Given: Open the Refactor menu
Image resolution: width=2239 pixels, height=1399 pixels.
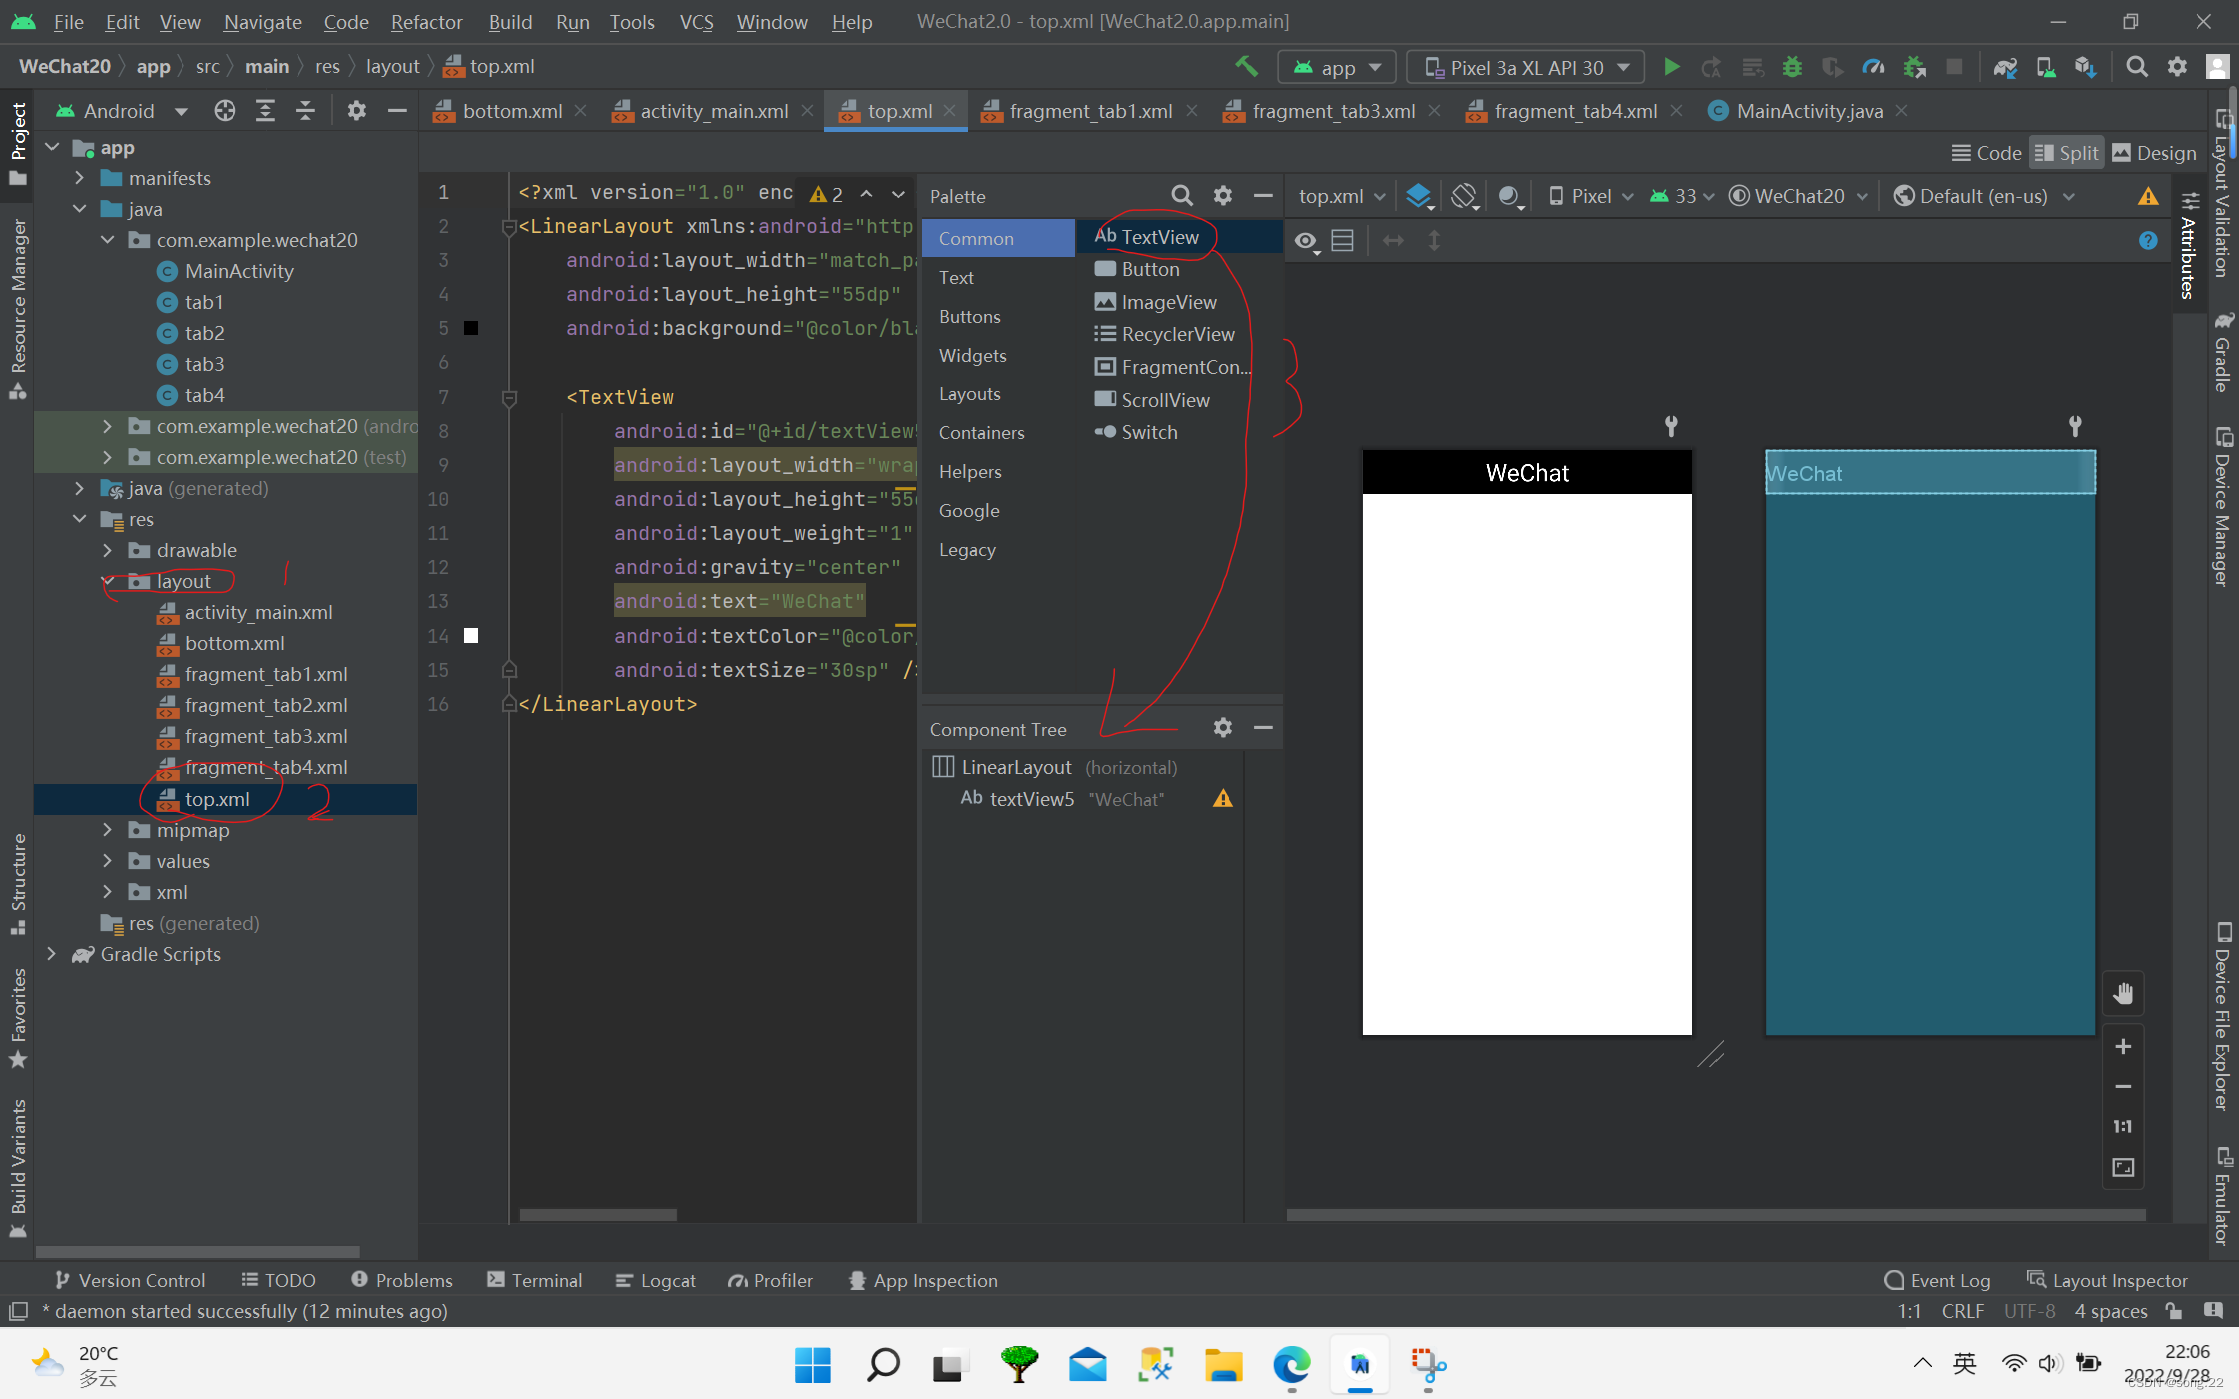Looking at the screenshot, I should (x=426, y=21).
